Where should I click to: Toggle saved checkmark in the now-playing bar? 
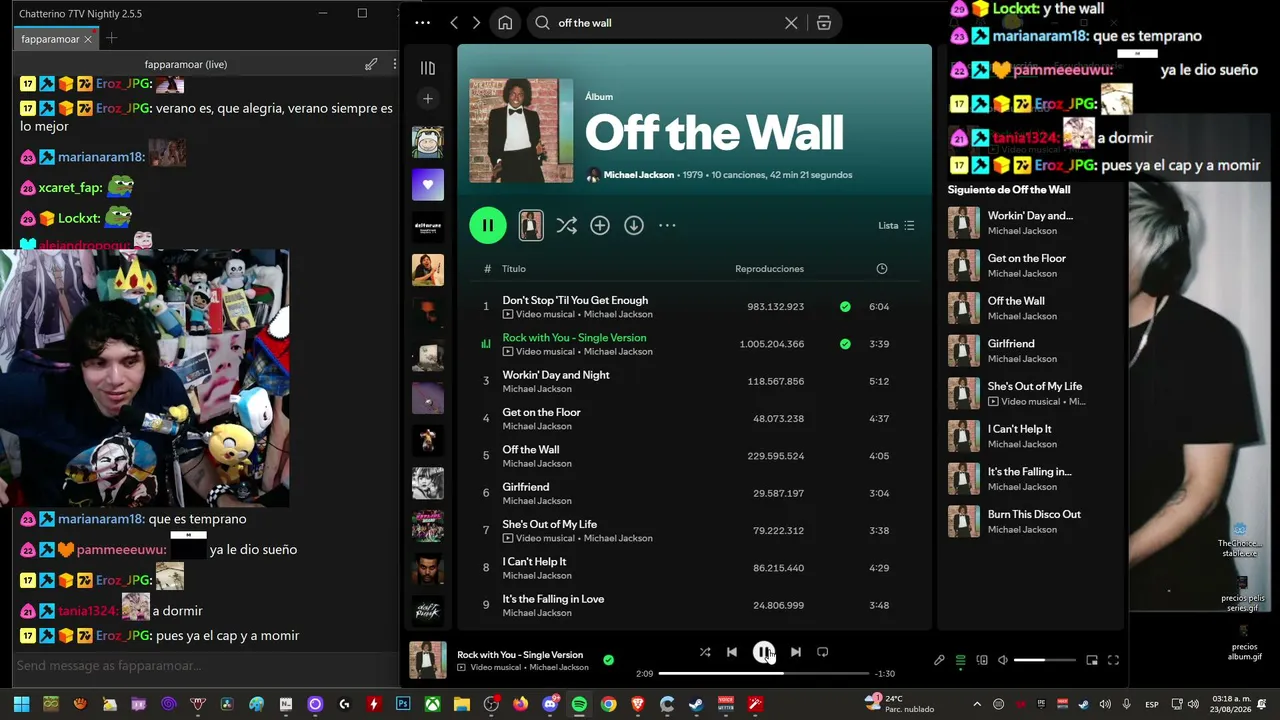(608, 660)
